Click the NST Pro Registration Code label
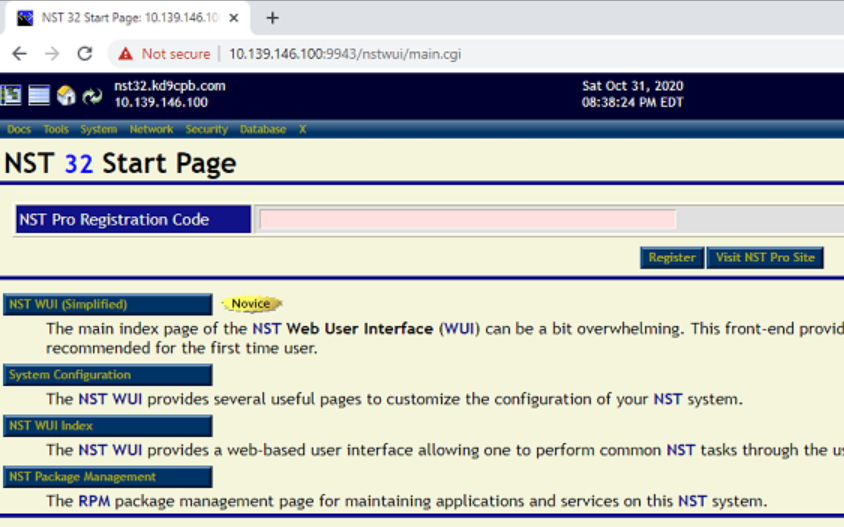 (133, 220)
